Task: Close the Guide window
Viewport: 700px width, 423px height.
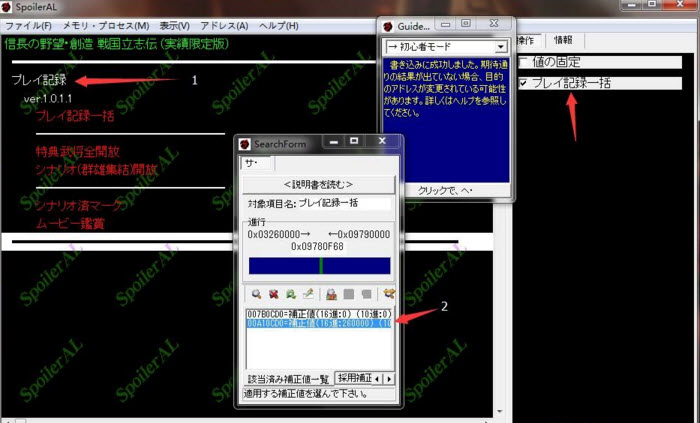Action: point(494,23)
